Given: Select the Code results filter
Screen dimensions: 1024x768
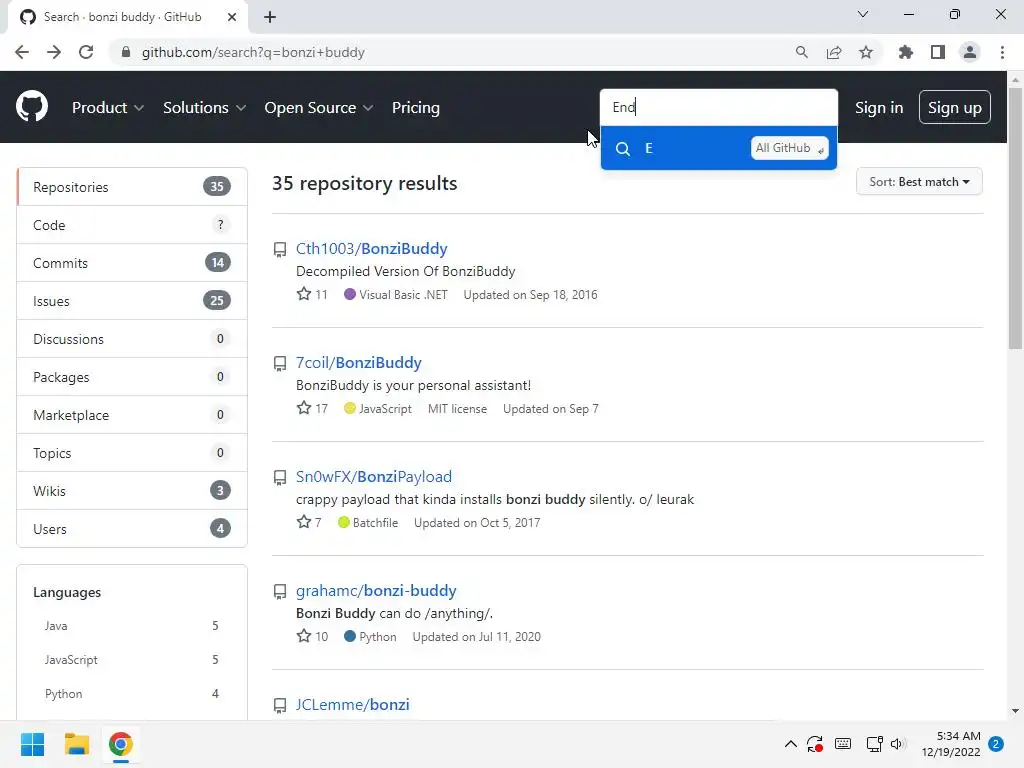Looking at the screenshot, I should (x=132, y=225).
